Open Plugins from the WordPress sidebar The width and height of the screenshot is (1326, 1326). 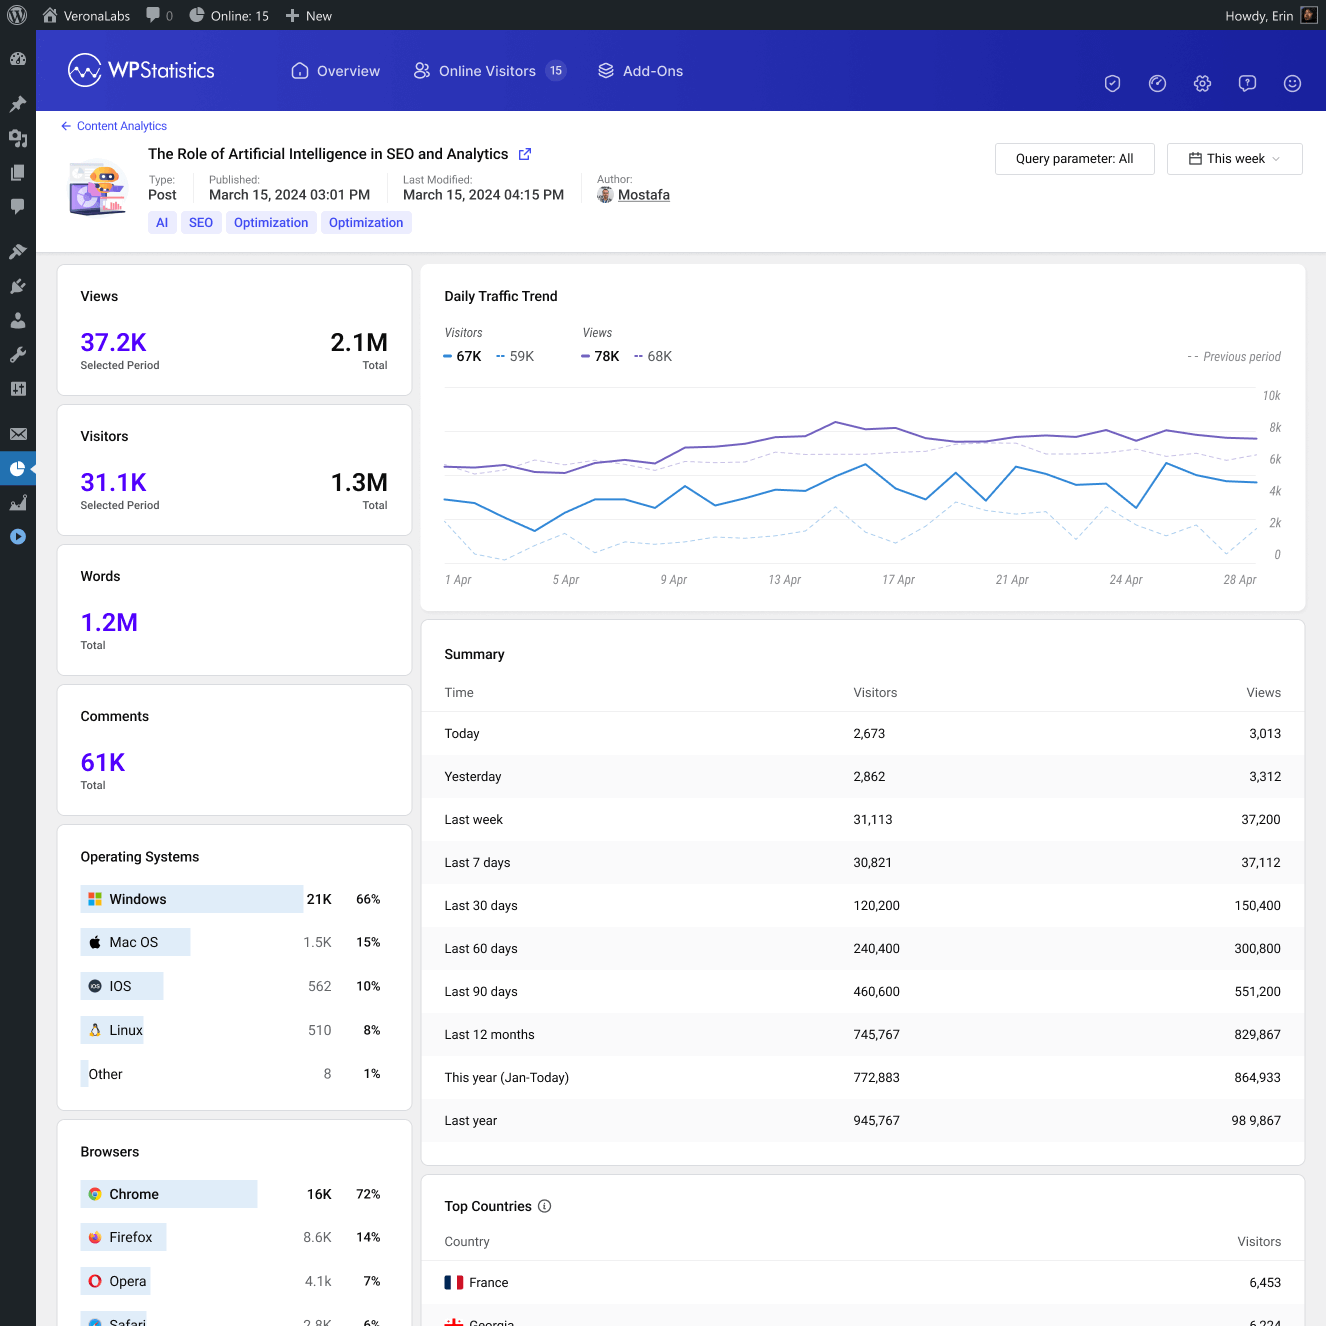coord(17,286)
